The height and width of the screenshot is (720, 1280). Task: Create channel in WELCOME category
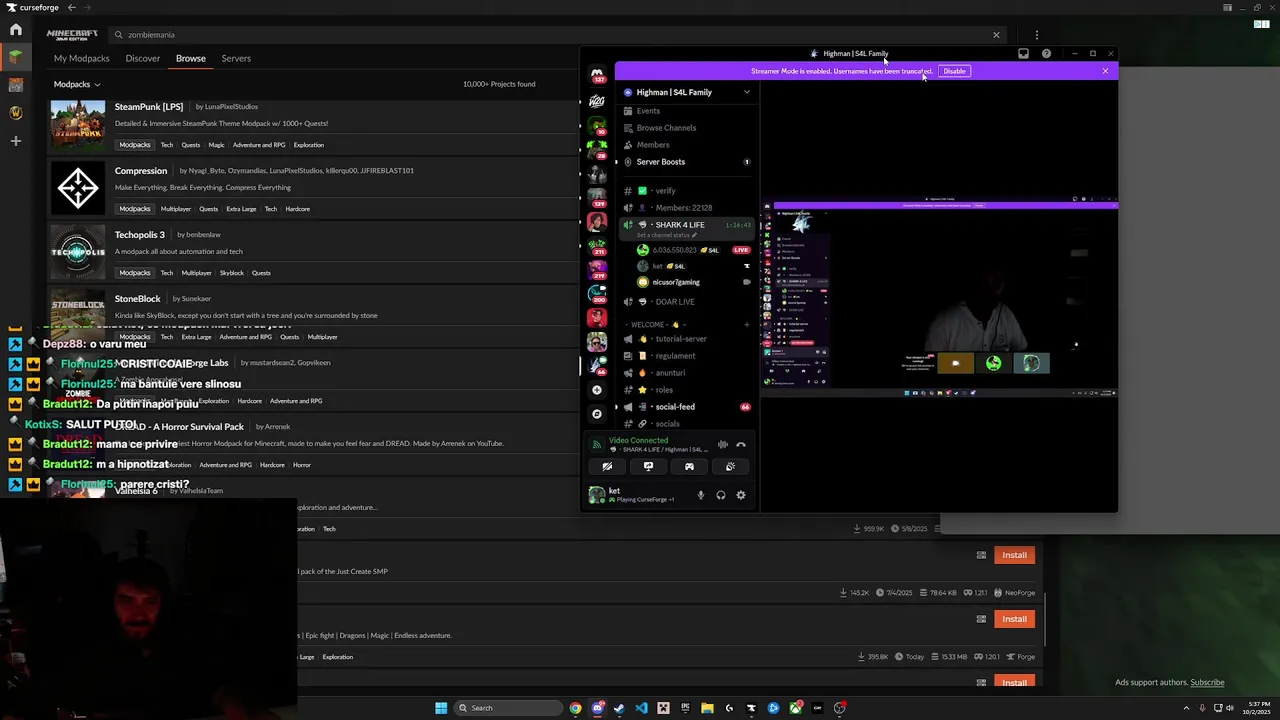746,325
